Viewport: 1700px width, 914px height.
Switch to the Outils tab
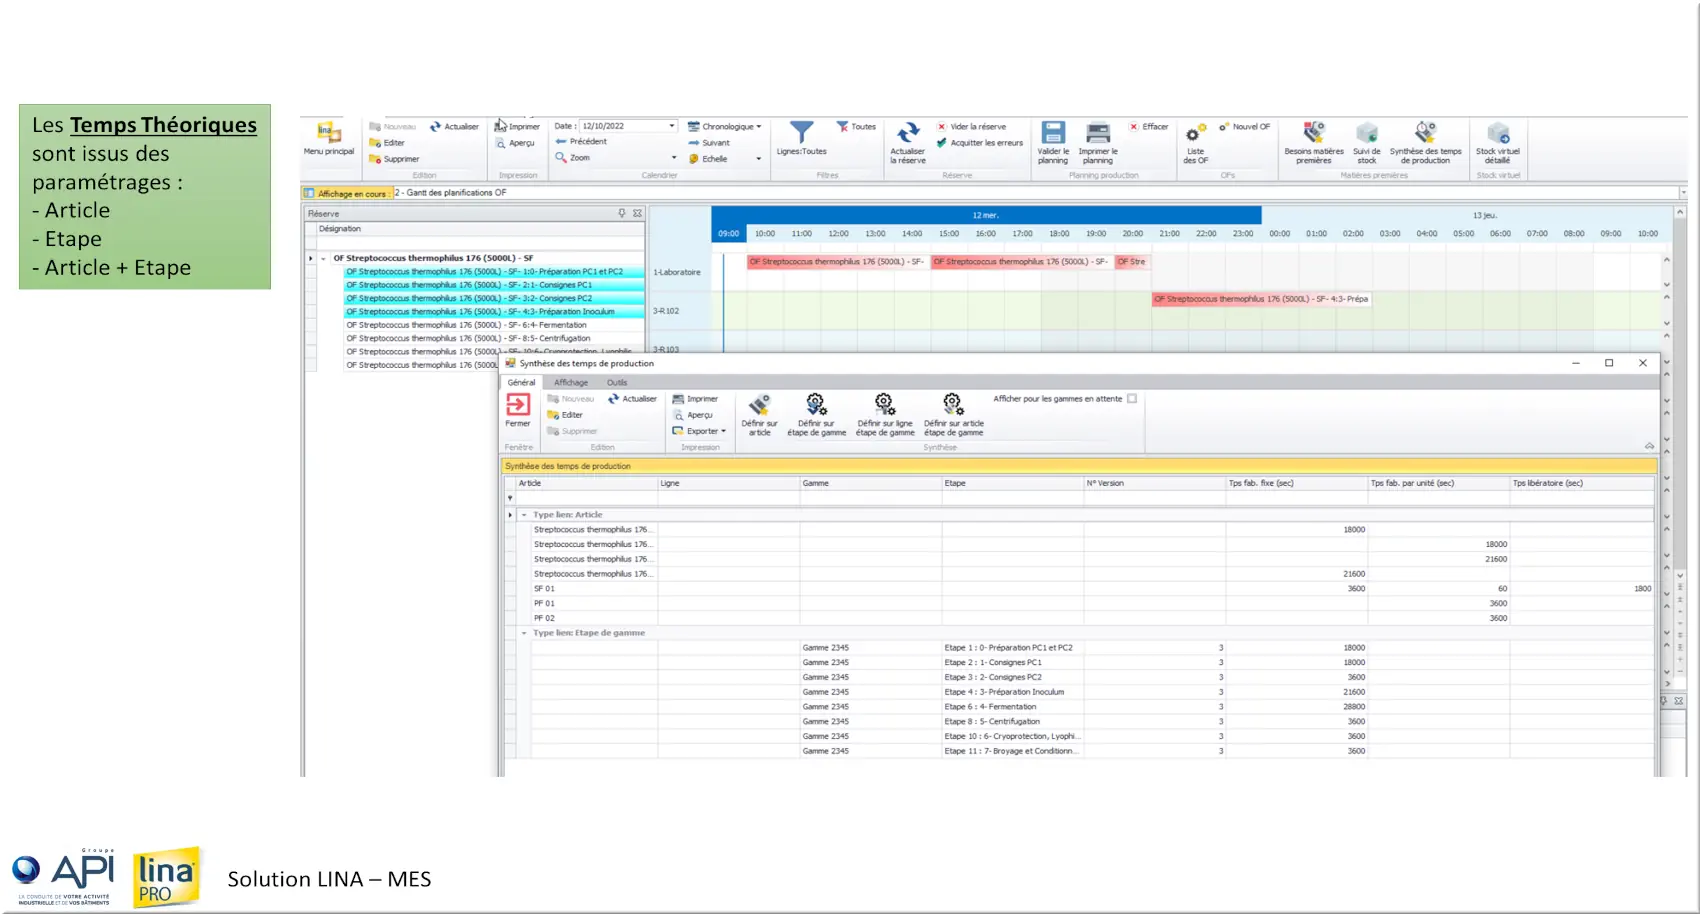(x=617, y=383)
